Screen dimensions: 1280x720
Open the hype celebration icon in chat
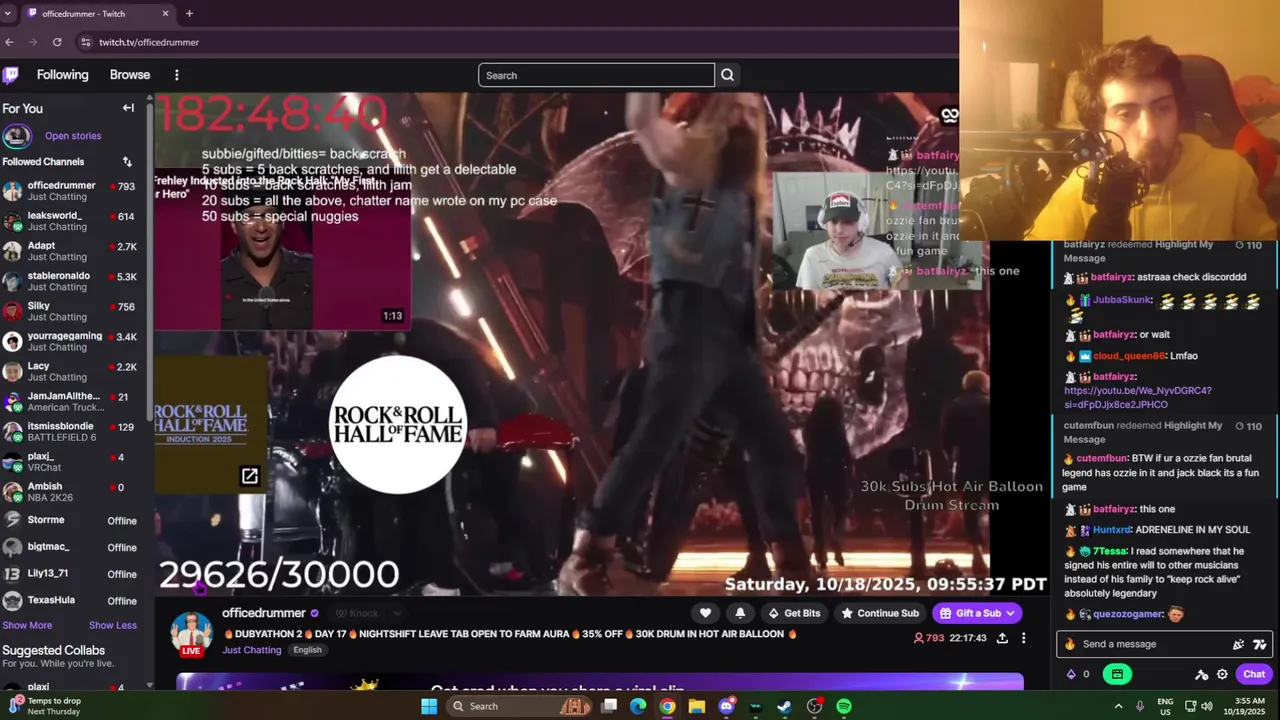pos(1239,645)
